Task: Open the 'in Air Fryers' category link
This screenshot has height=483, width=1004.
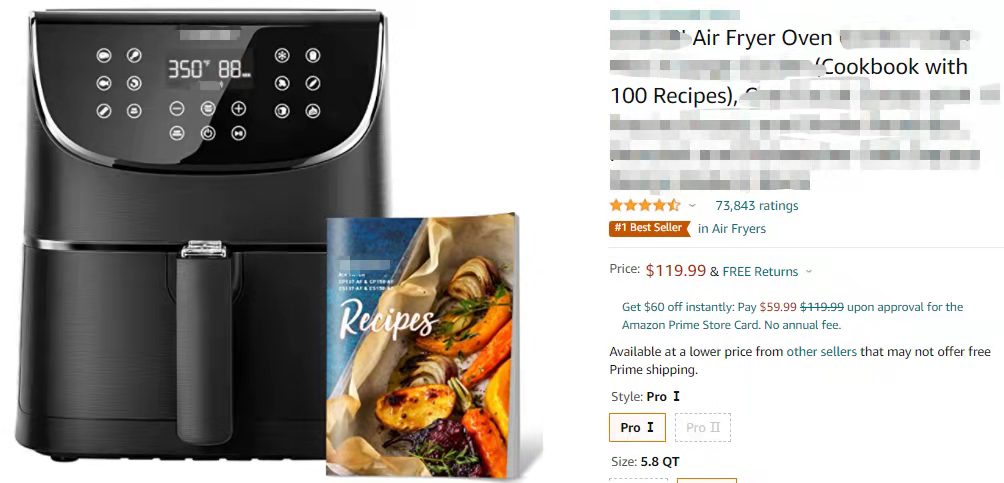Action: click(732, 229)
